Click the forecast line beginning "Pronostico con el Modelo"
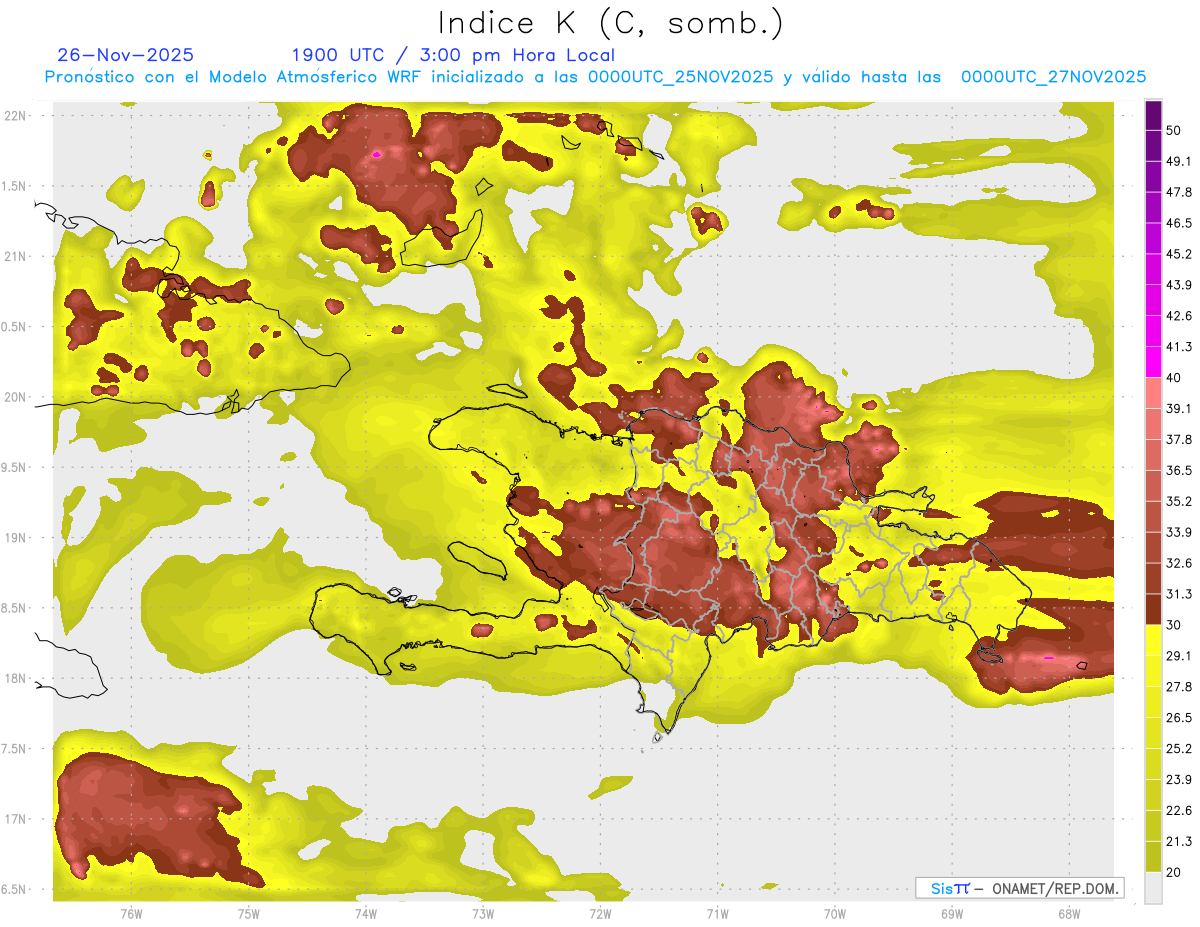1200x927 pixels. [x=595, y=77]
